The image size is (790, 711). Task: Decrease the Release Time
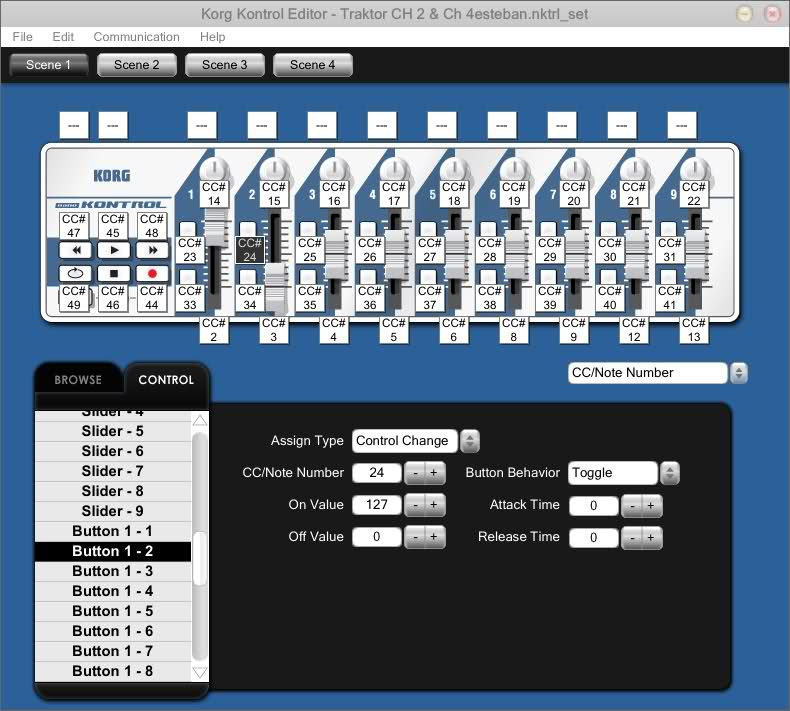[632, 538]
